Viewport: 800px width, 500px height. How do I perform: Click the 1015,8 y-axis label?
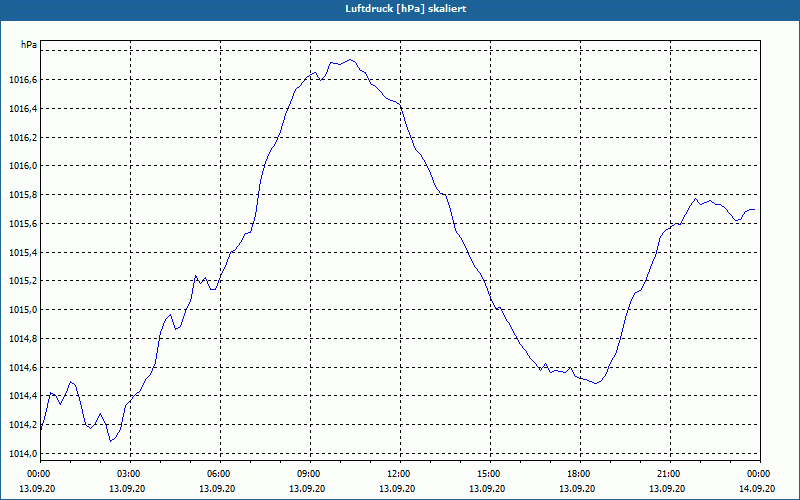pyautogui.click(x=22, y=195)
